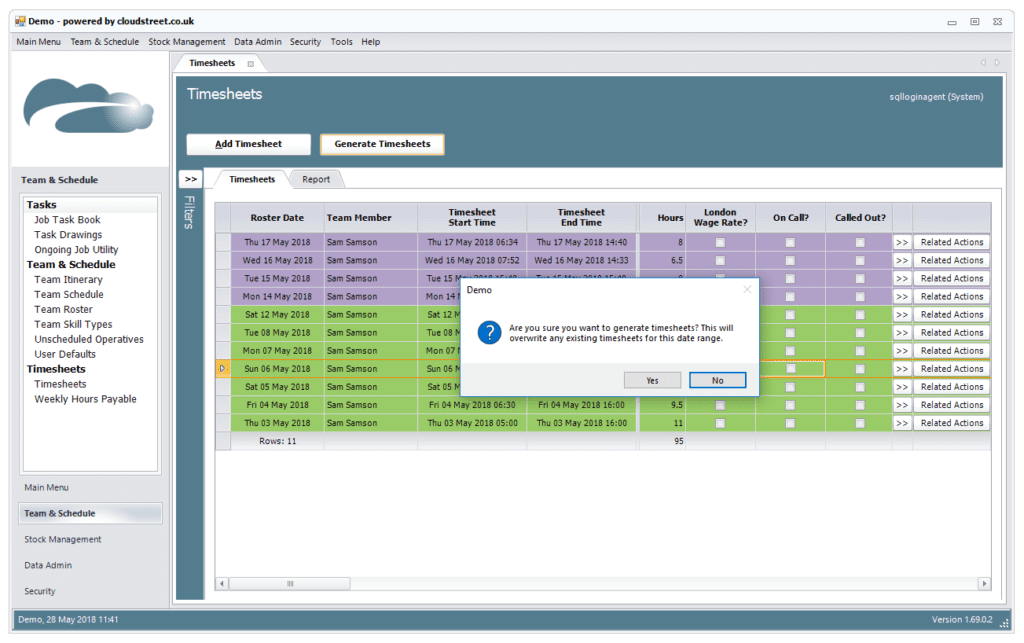Switch to the Report tab
Screen dimensions: 1024x643
(x=316, y=178)
